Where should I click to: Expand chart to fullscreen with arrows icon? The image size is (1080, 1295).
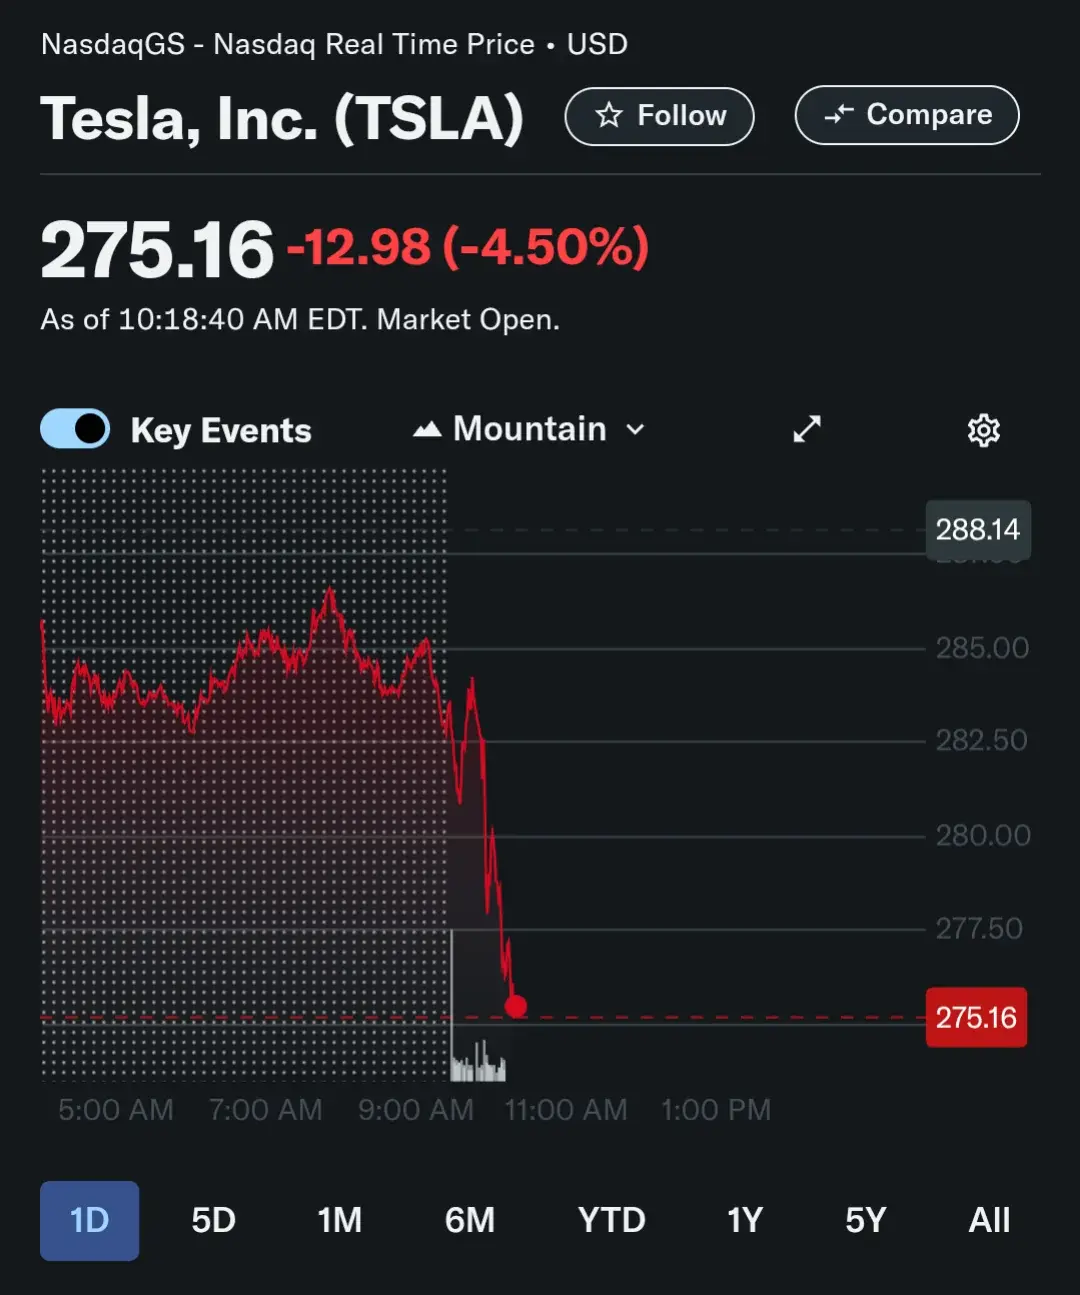coord(807,429)
